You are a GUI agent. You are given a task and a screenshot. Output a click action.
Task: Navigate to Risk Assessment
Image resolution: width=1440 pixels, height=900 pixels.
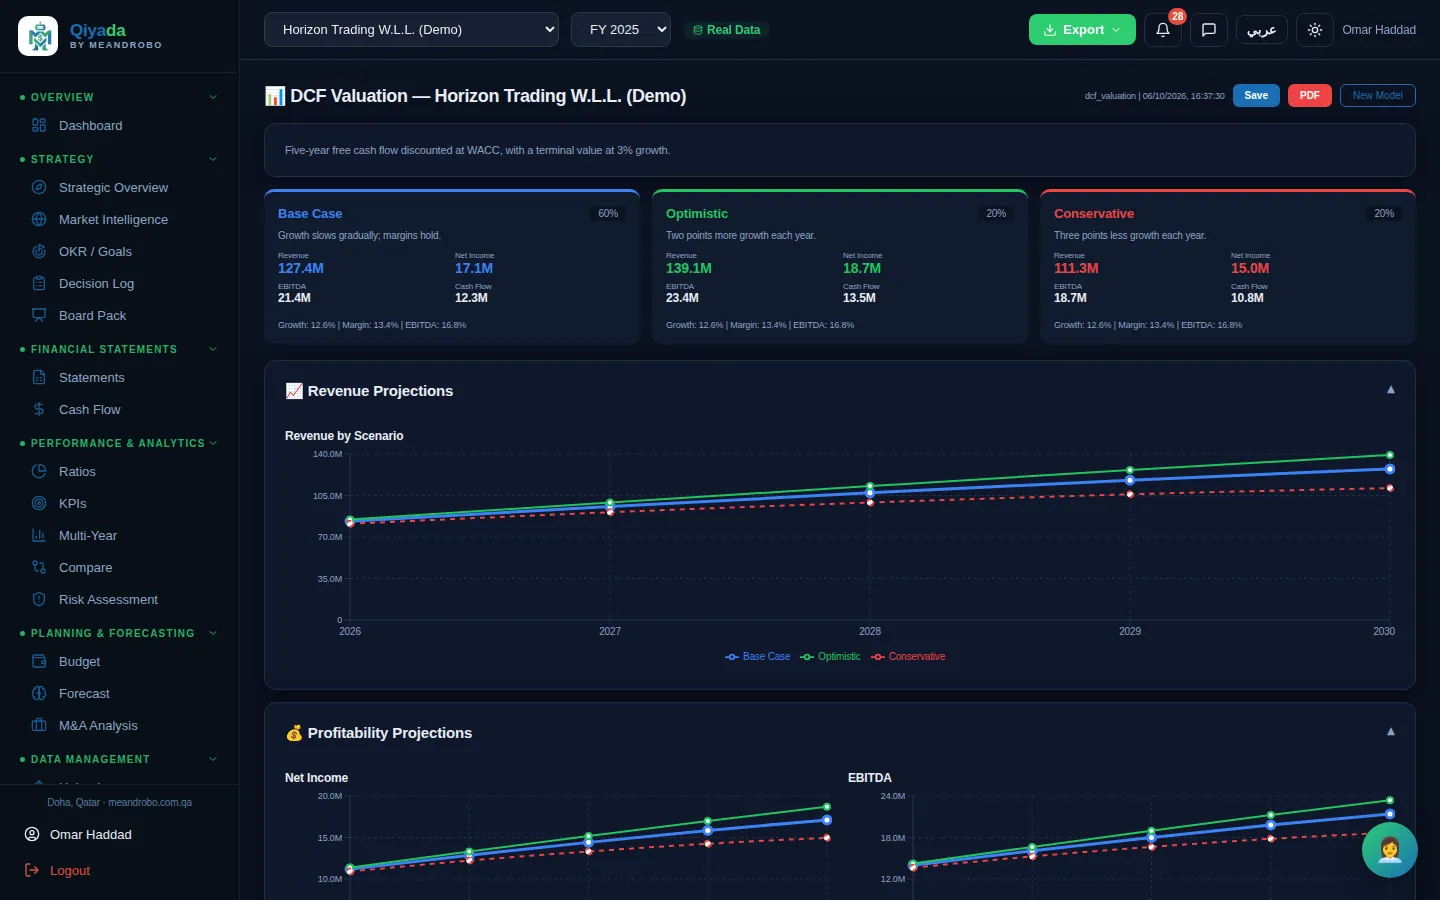click(108, 599)
